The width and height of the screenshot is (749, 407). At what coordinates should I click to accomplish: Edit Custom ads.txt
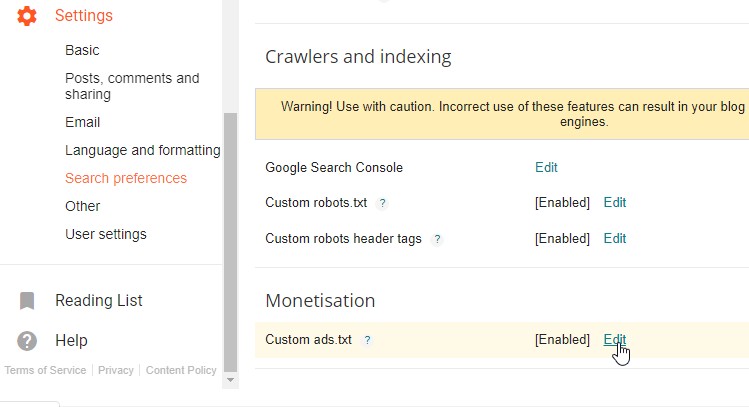614,339
